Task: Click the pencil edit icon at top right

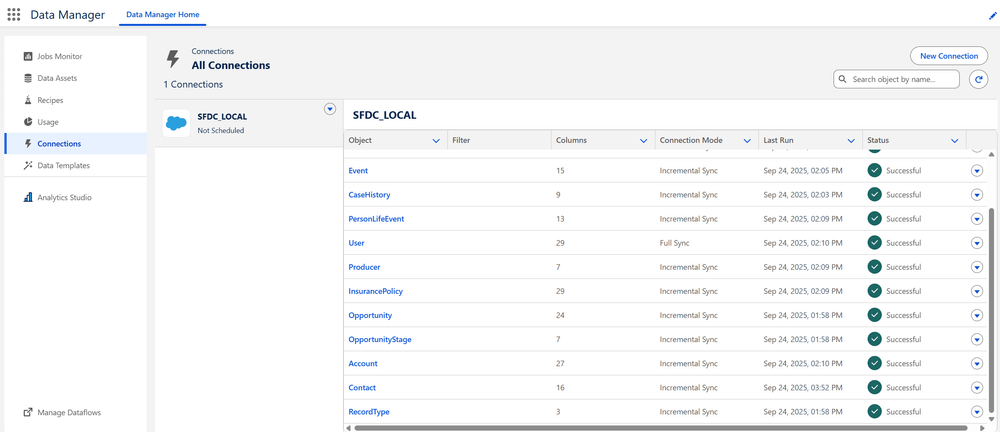Action: pos(991,16)
